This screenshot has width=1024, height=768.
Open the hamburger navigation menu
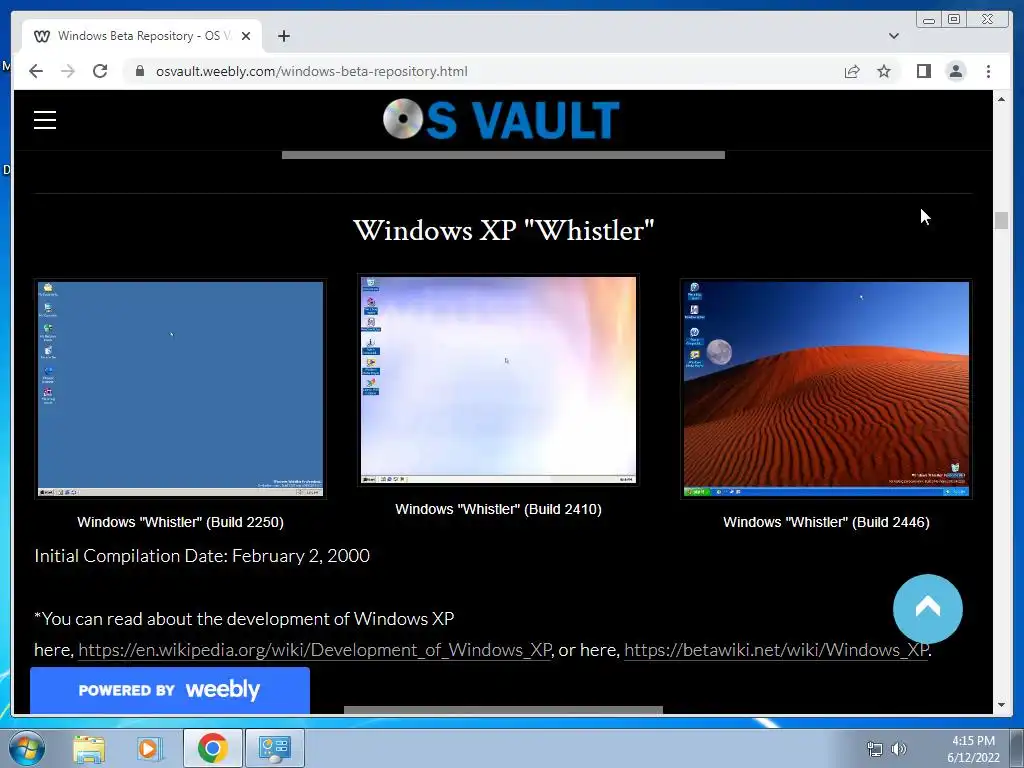pyautogui.click(x=45, y=120)
